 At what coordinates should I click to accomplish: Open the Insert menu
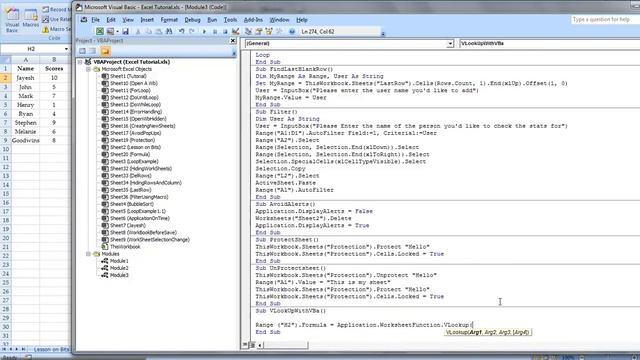click(147, 20)
